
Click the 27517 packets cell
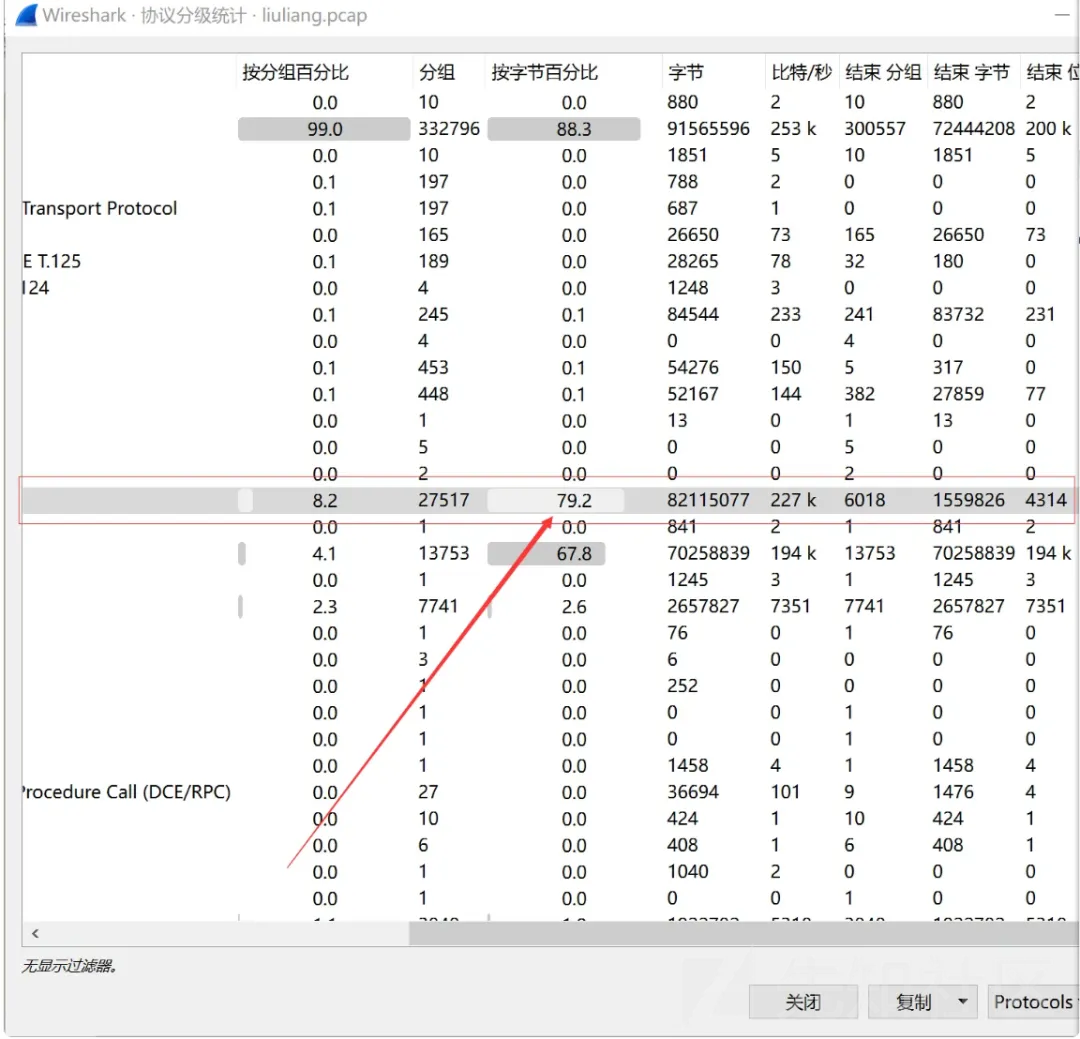click(444, 500)
